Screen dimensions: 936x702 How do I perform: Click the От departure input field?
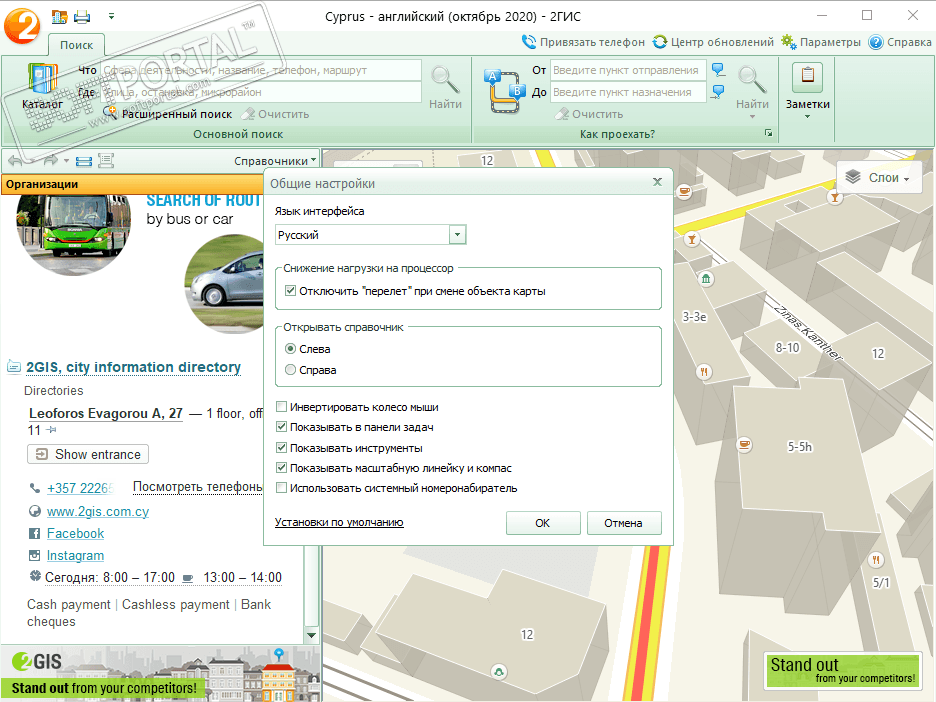click(628, 70)
